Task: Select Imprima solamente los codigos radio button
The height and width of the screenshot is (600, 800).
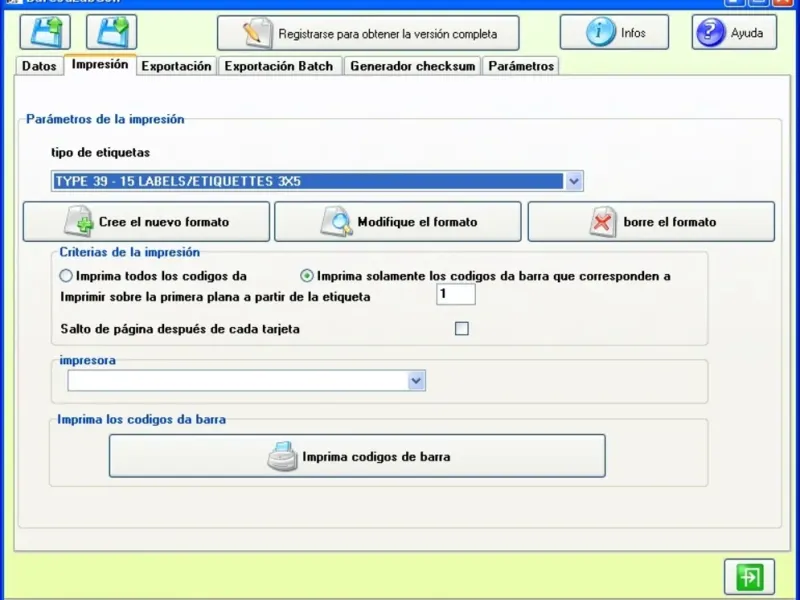Action: click(307, 276)
